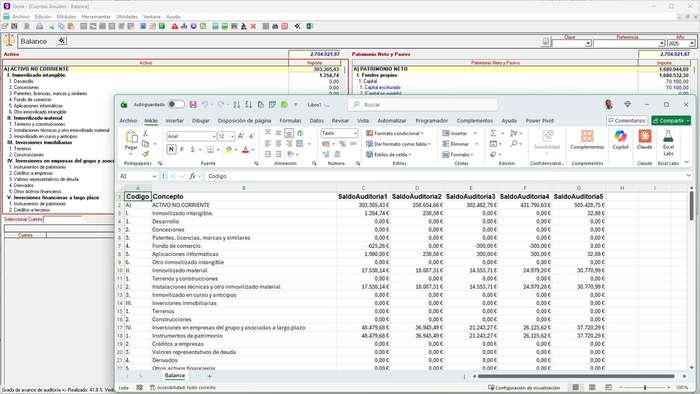This screenshot has width=700, height=394.
Task: Click the AutoSum sigma icon
Action: click(493, 133)
